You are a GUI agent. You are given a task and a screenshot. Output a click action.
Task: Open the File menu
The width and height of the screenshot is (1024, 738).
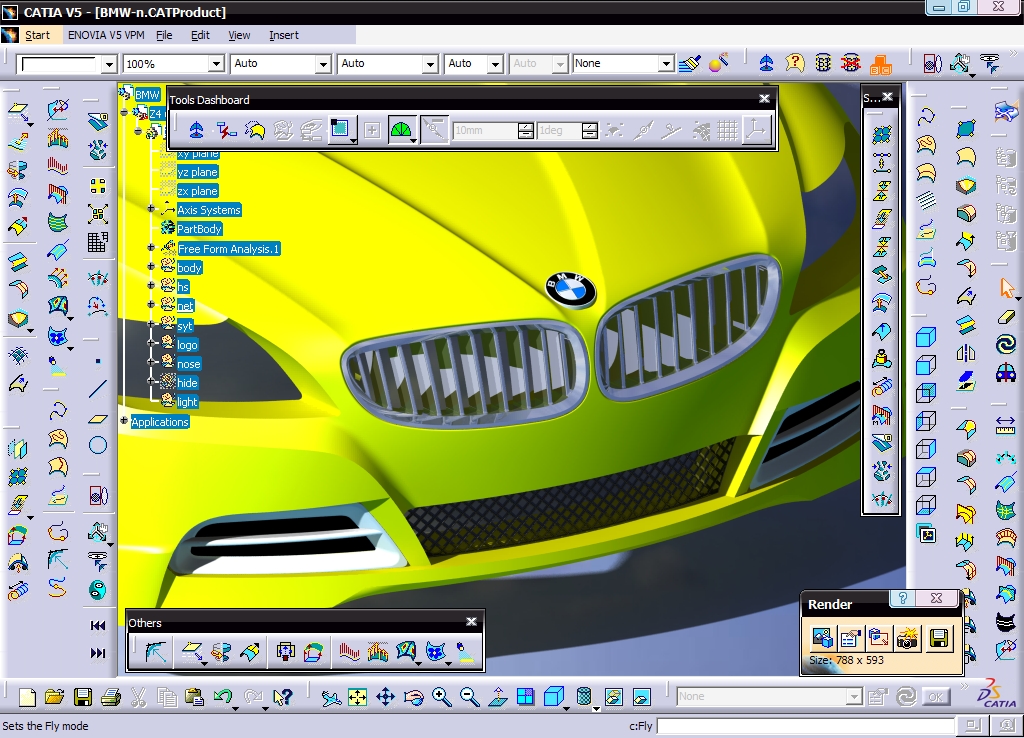click(164, 35)
